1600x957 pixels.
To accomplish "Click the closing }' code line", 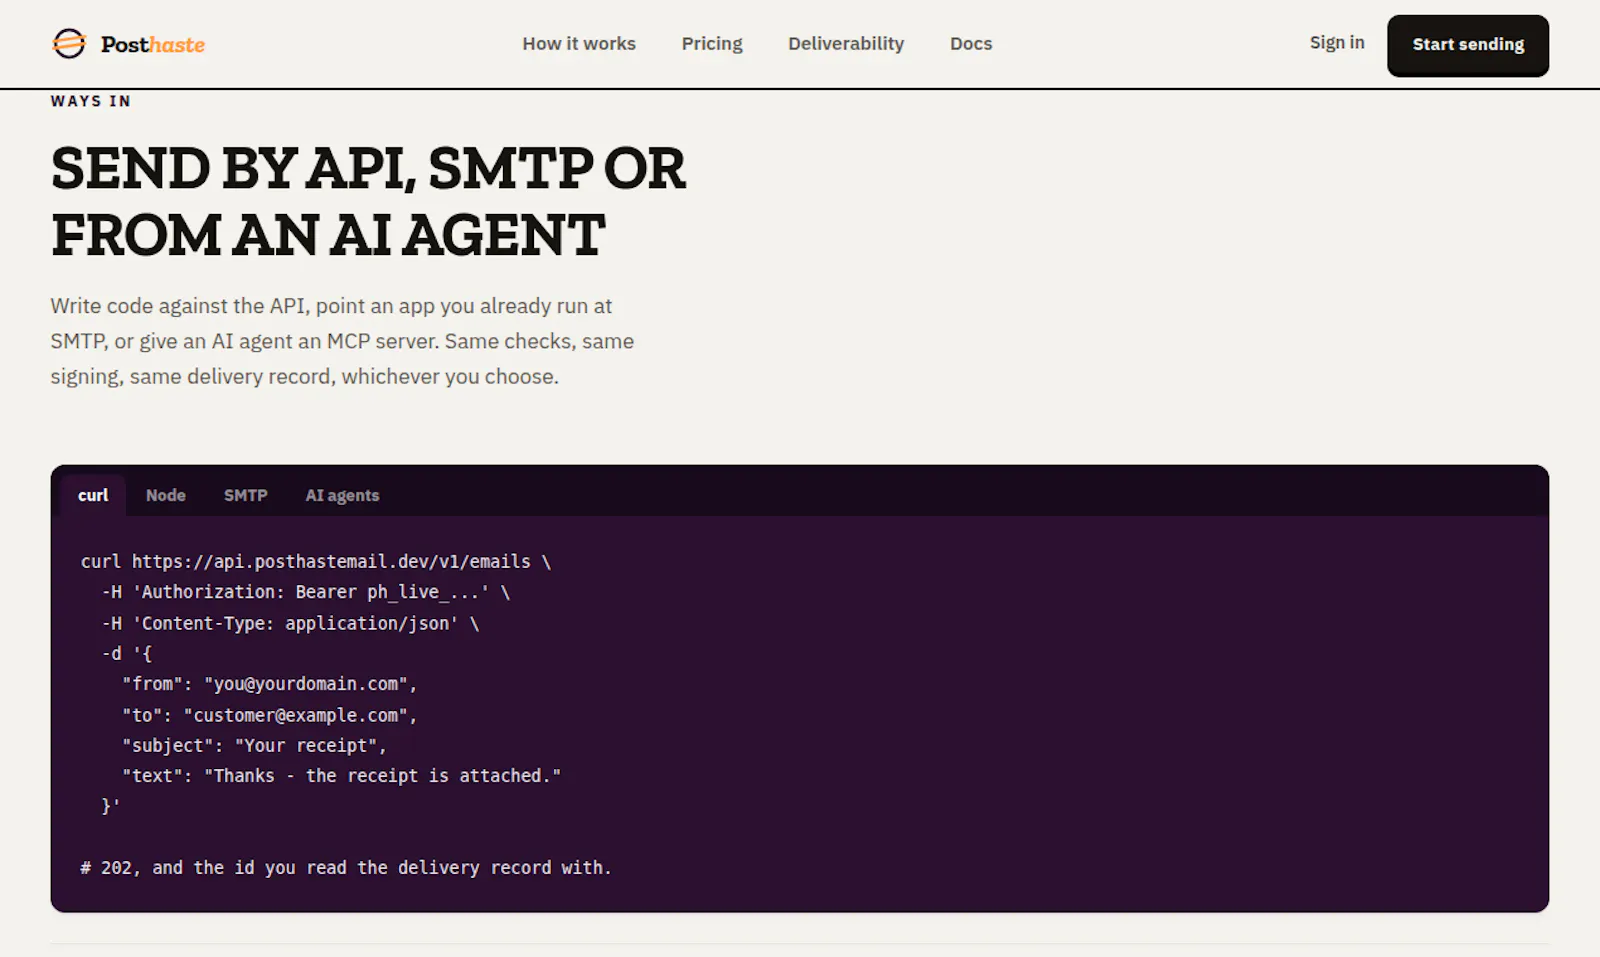I will tap(110, 806).
